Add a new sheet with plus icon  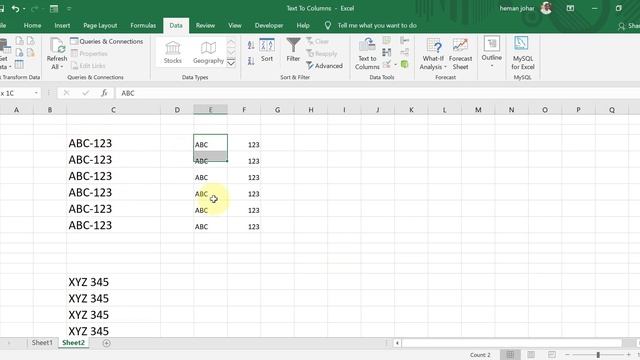coord(107,343)
